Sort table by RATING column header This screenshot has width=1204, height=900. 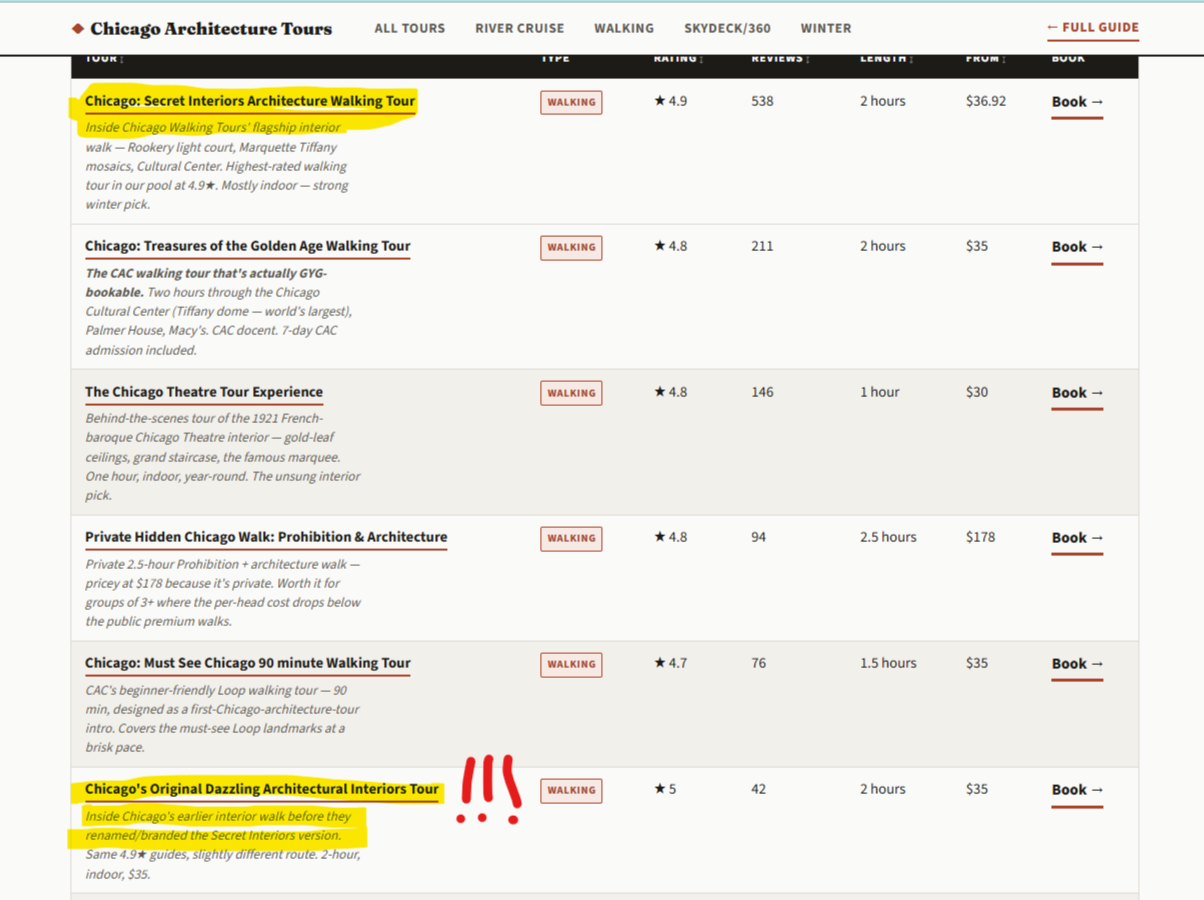(679, 59)
